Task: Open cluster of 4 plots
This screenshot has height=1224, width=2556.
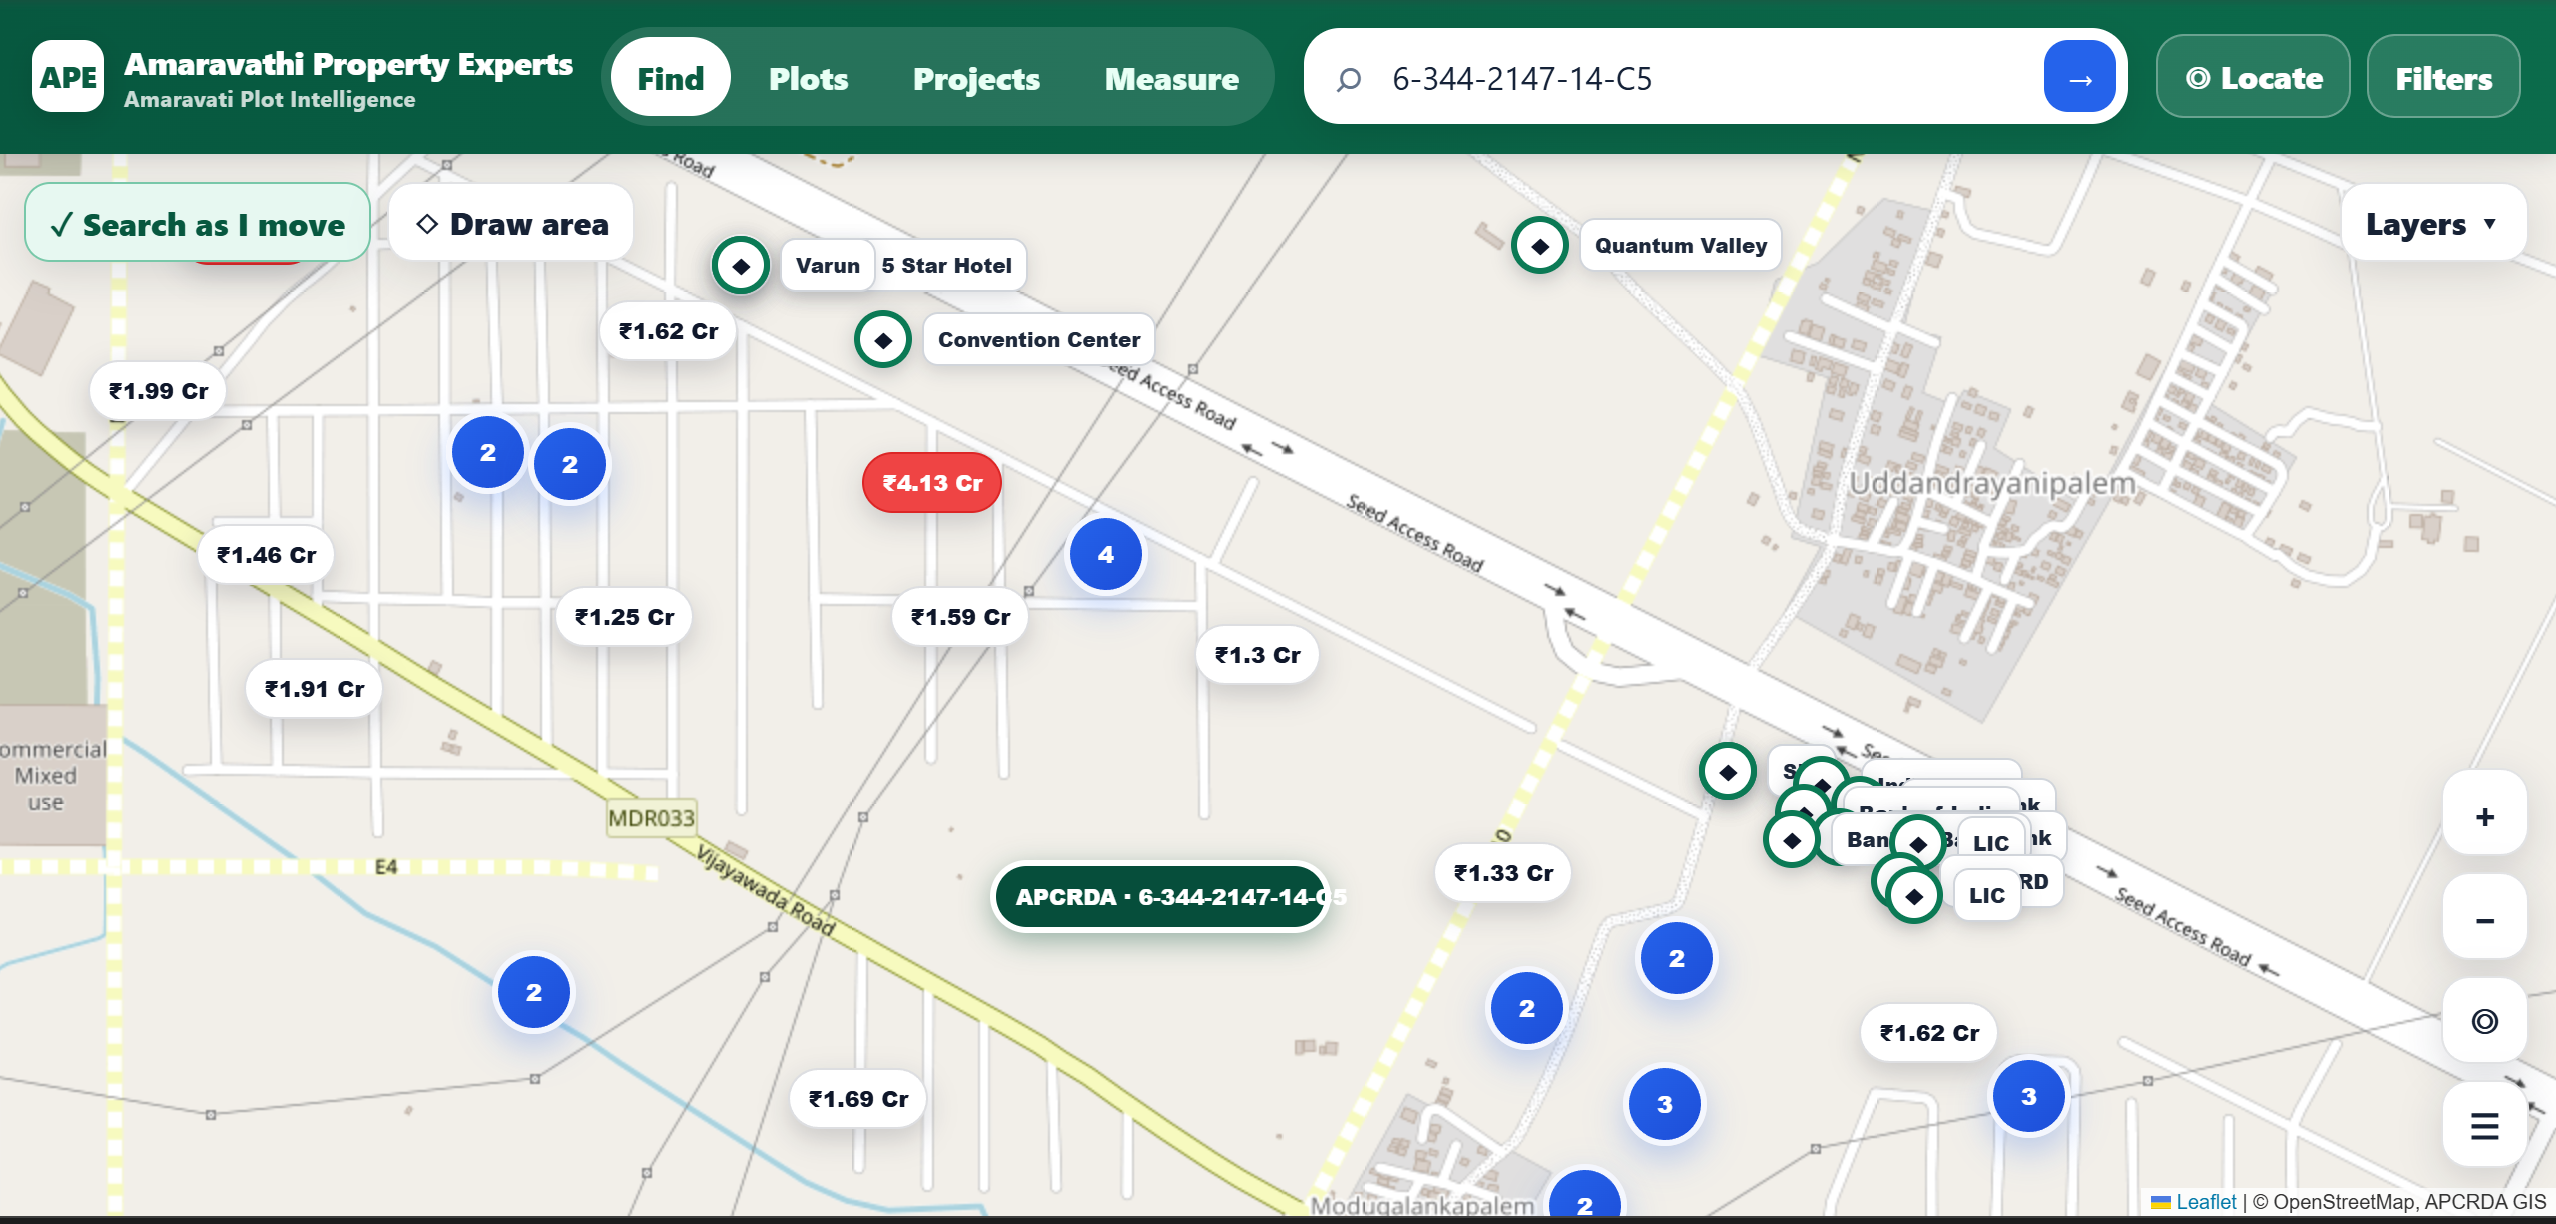Action: [1106, 554]
